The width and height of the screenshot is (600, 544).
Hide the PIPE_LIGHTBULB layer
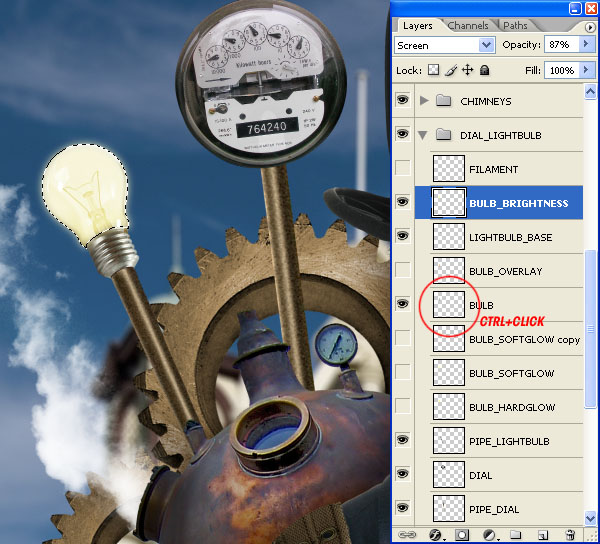pos(403,440)
